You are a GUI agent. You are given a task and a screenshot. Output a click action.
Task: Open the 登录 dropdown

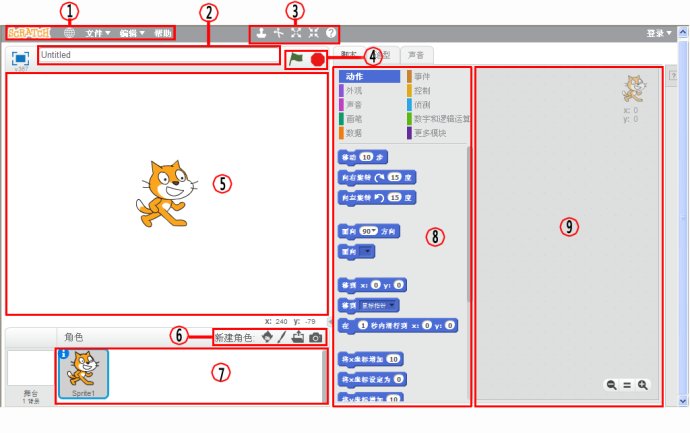[x=659, y=33]
